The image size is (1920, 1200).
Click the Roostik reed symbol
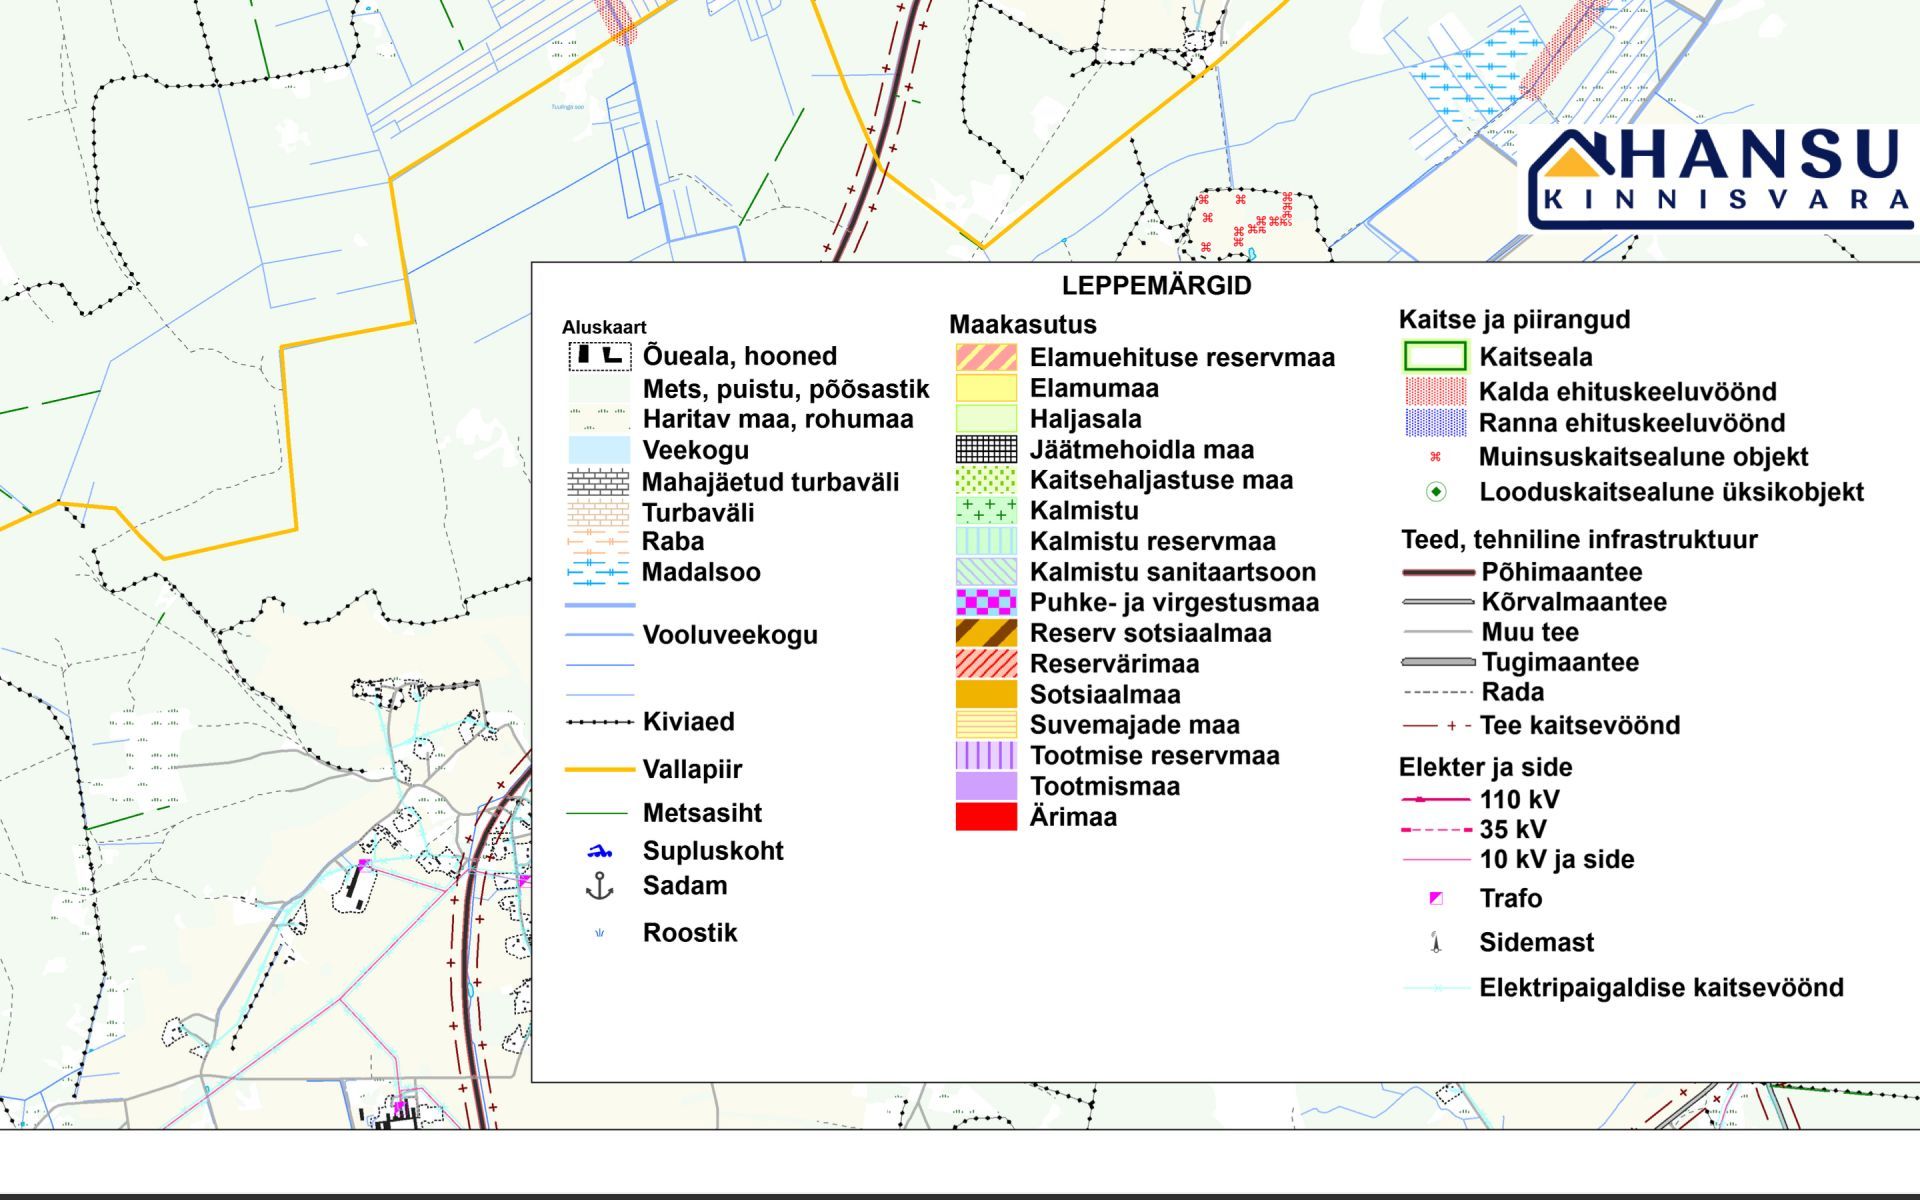pos(599,933)
